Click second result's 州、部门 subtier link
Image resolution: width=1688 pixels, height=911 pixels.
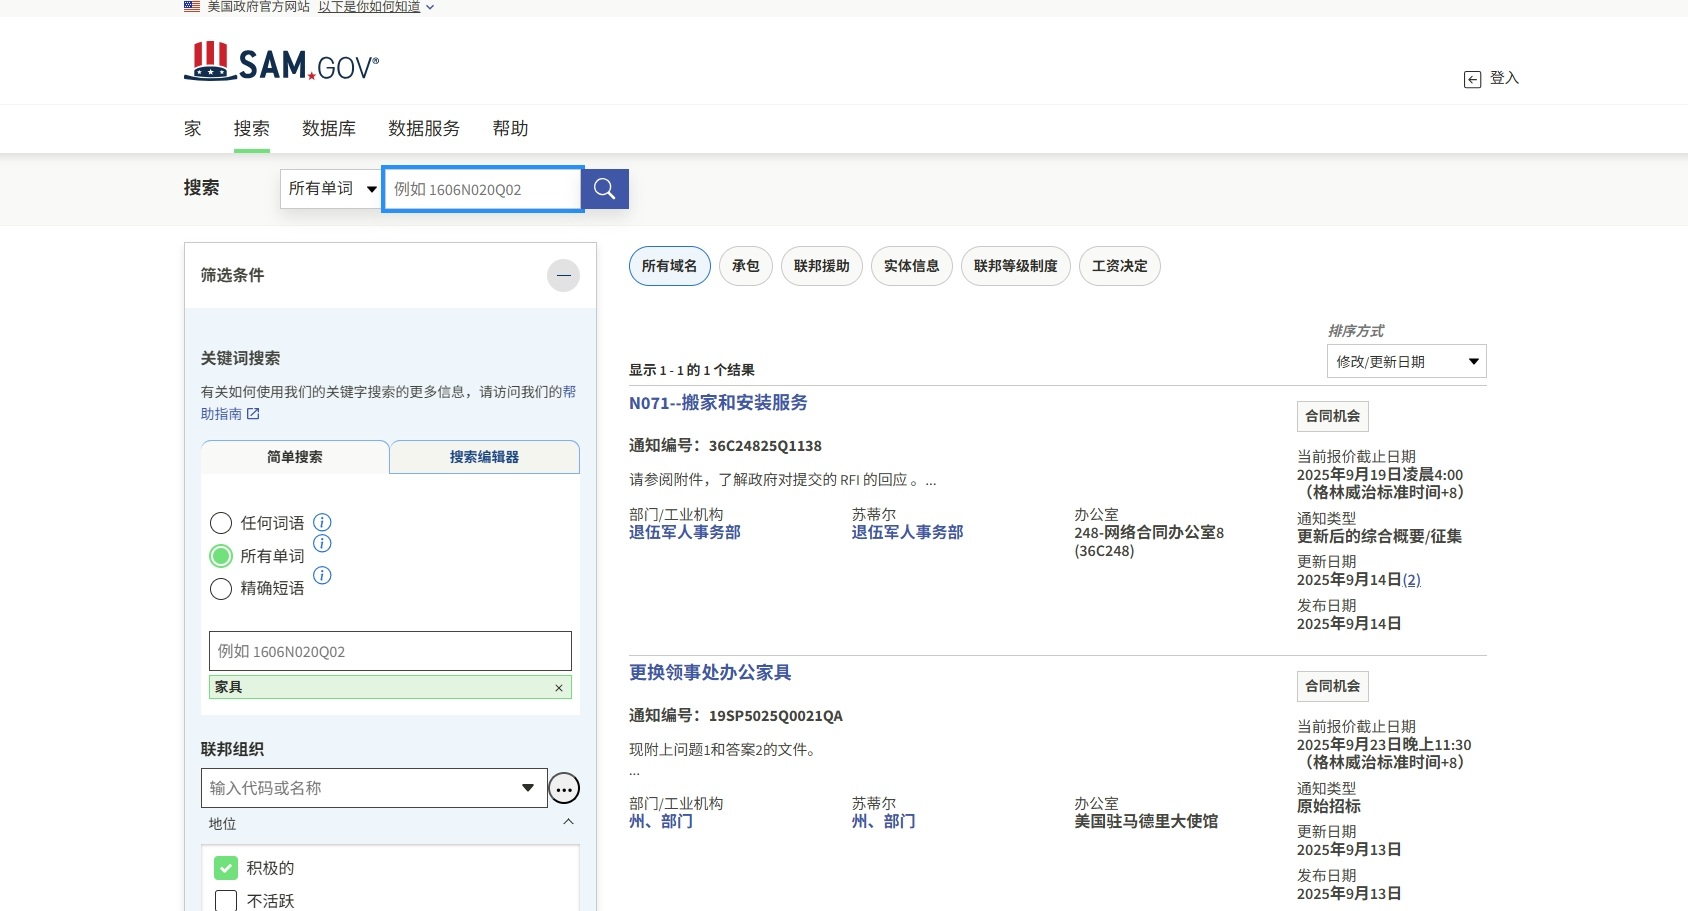pos(884,821)
